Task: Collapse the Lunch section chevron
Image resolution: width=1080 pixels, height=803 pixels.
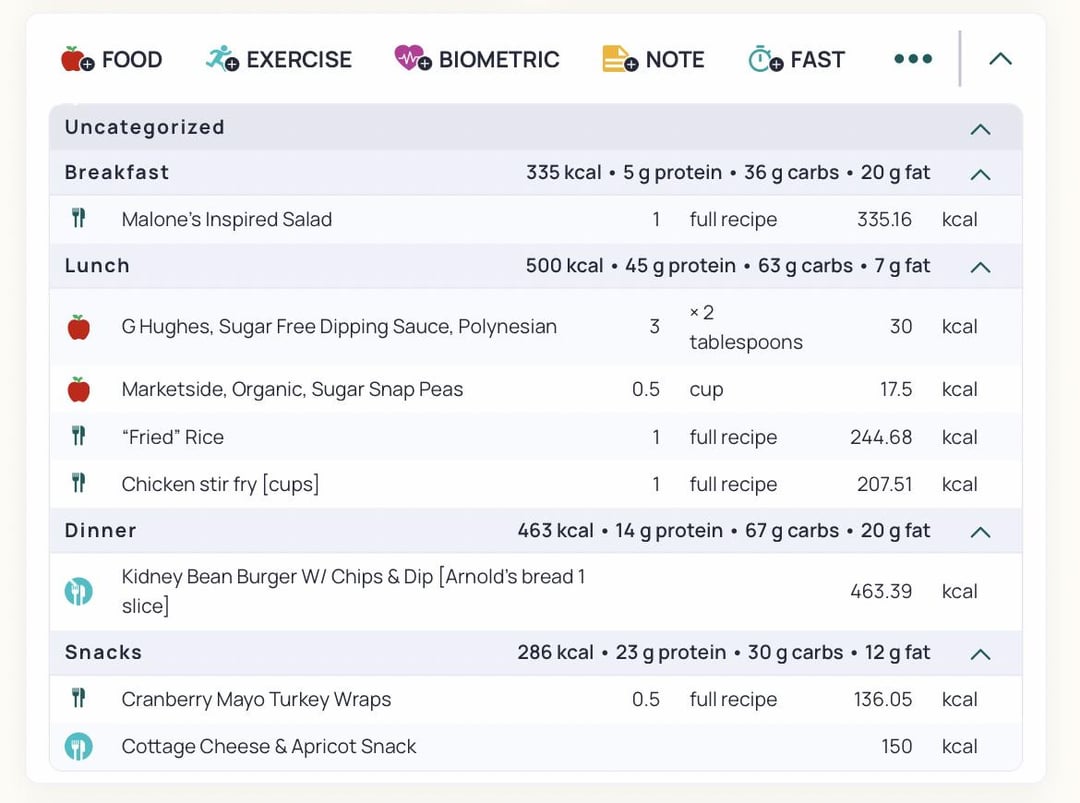Action: click(x=980, y=267)
